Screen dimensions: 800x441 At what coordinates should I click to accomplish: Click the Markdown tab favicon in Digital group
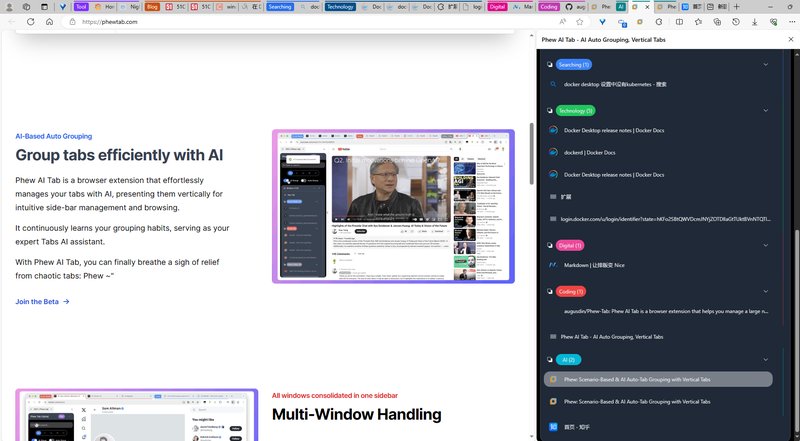553,265
